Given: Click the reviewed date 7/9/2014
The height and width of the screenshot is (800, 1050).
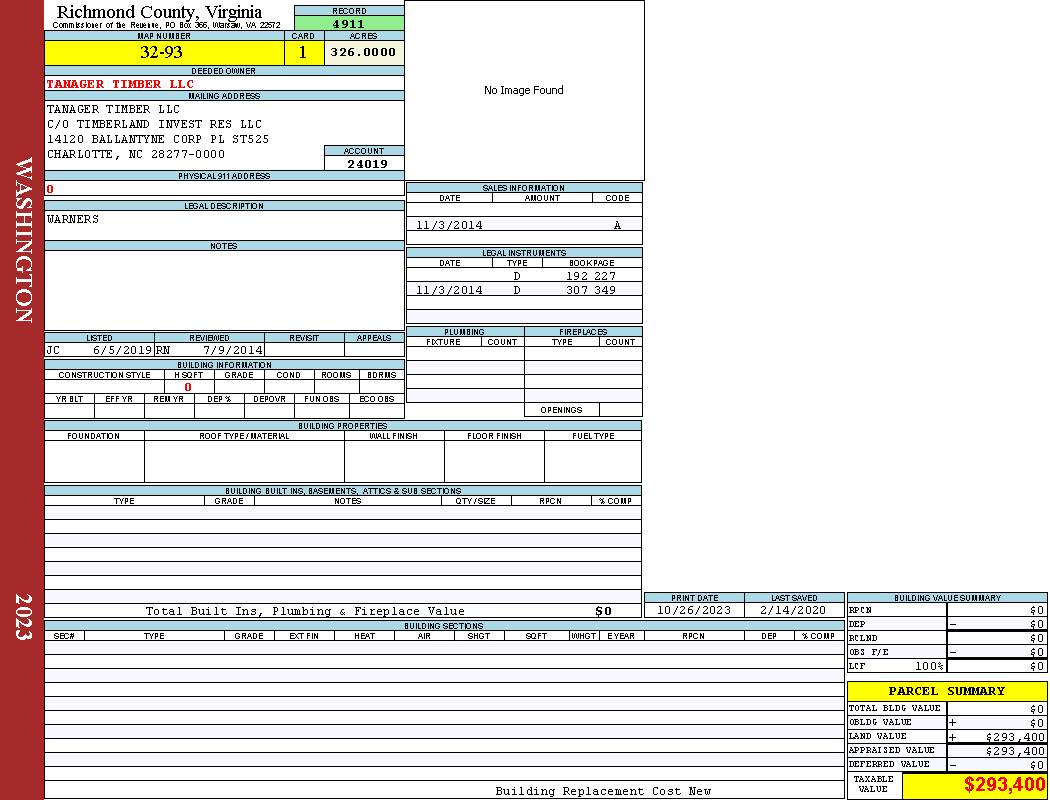Looking at the screenshot, I should (232, 351).
